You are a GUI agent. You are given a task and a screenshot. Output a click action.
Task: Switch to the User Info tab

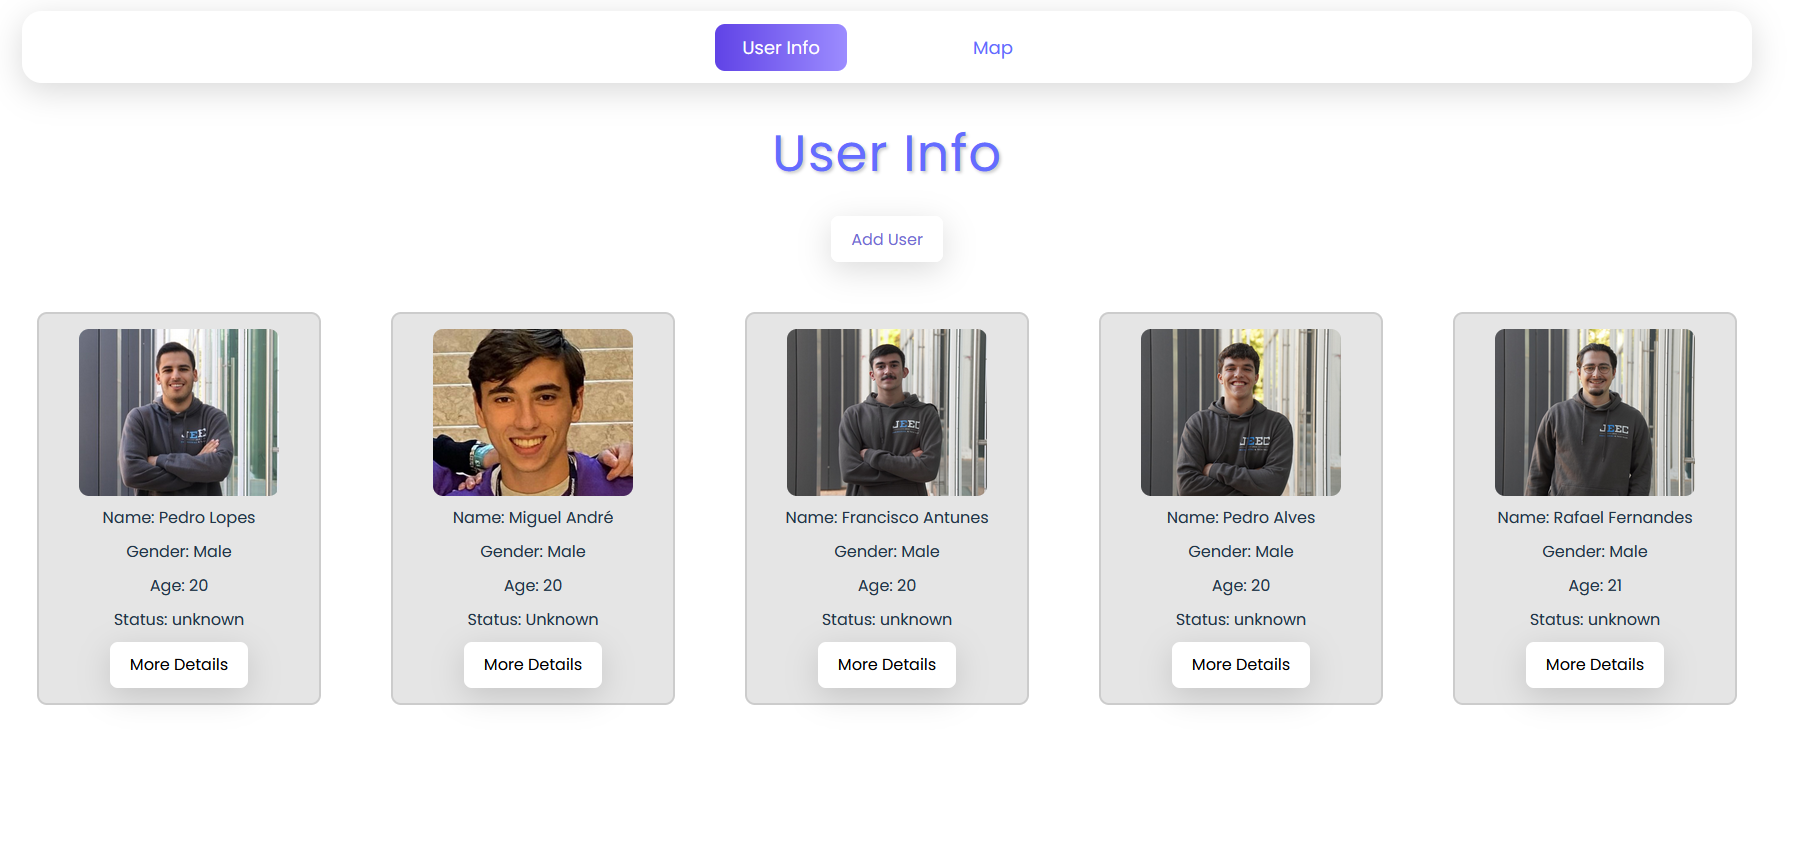(780, 48)
